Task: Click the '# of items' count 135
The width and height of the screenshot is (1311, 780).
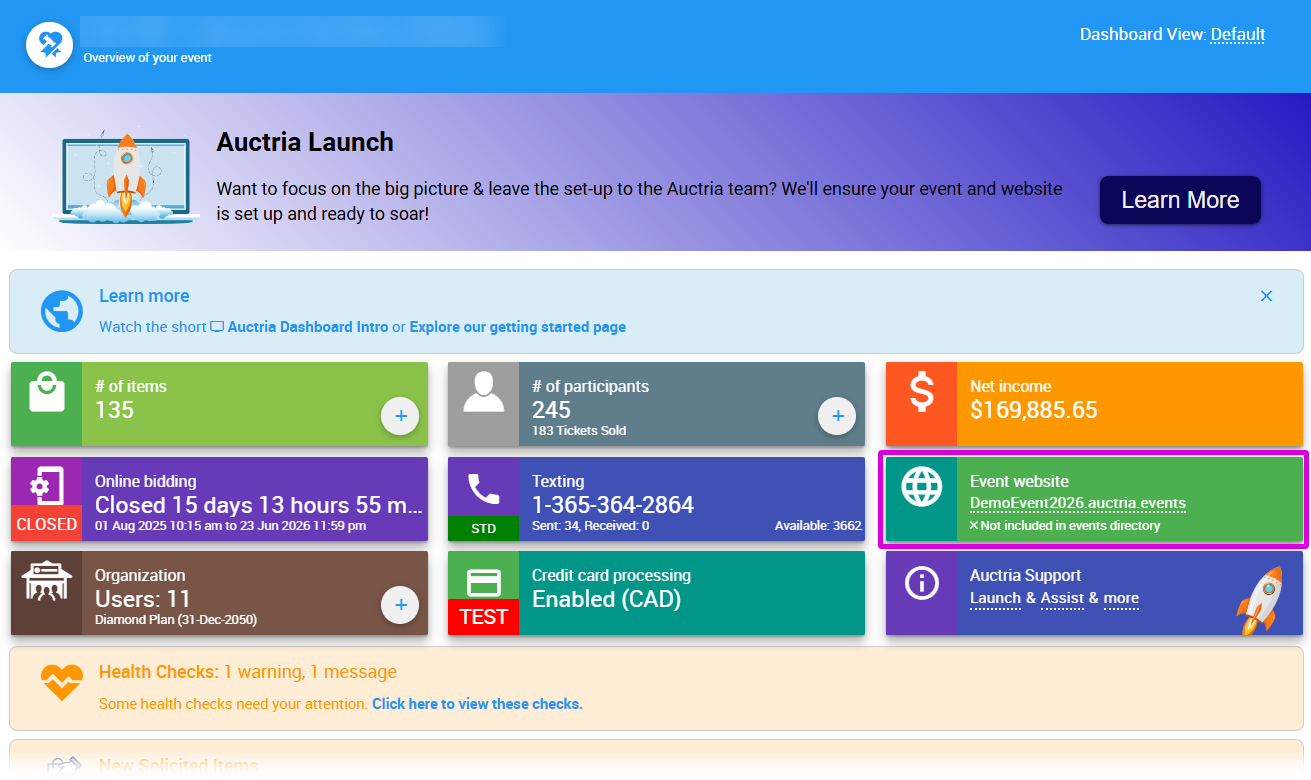Action: [114, 410]
